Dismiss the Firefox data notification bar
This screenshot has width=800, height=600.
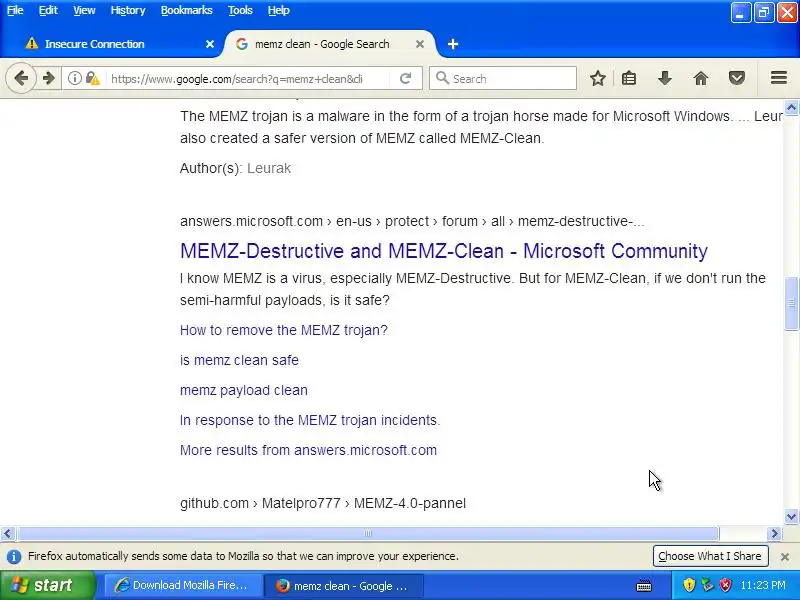785,557
